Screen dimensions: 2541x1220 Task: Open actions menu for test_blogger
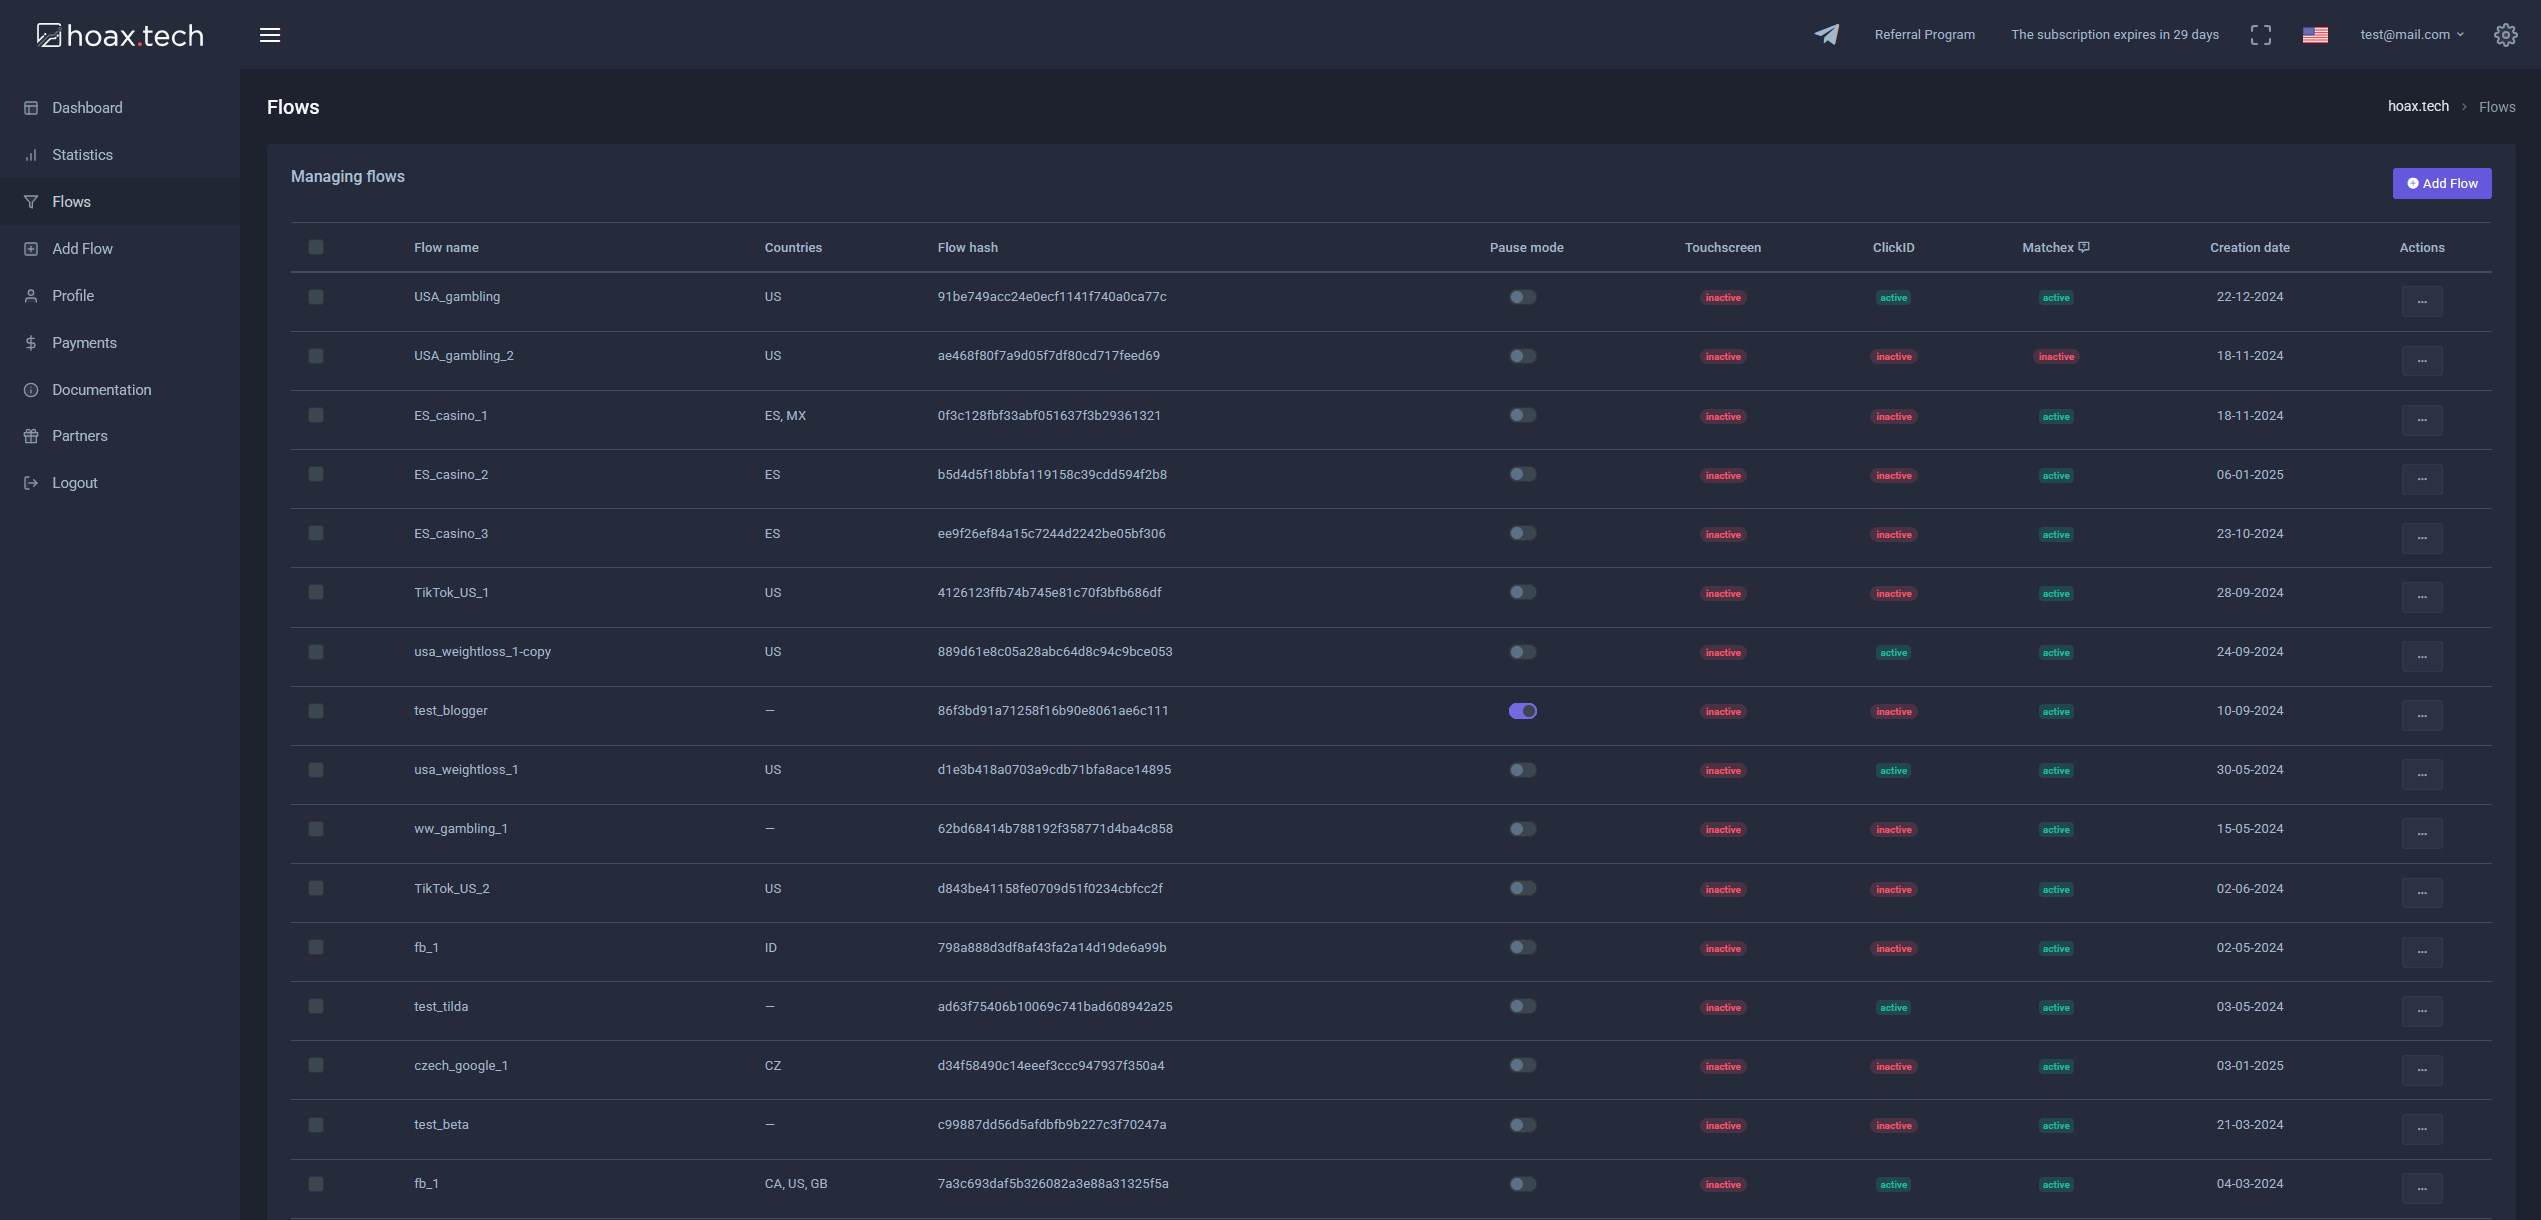(2422, 715)
